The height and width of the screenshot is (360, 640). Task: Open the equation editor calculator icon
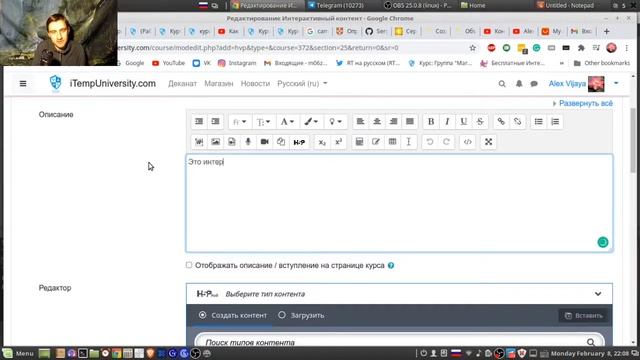pyautogui.click(x=360, y=142)
